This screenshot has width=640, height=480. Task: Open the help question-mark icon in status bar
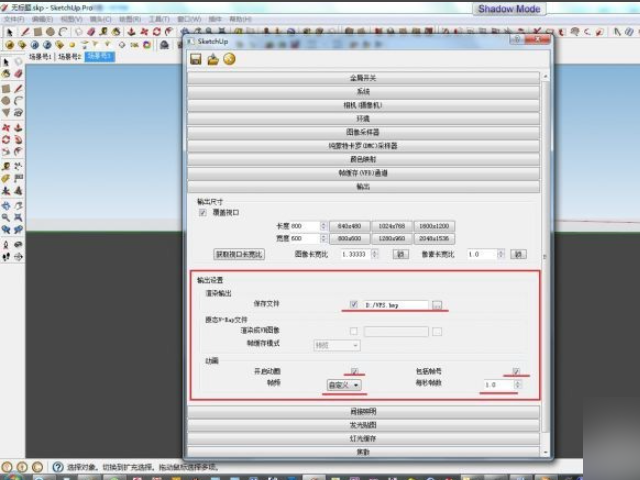(58, 467)
